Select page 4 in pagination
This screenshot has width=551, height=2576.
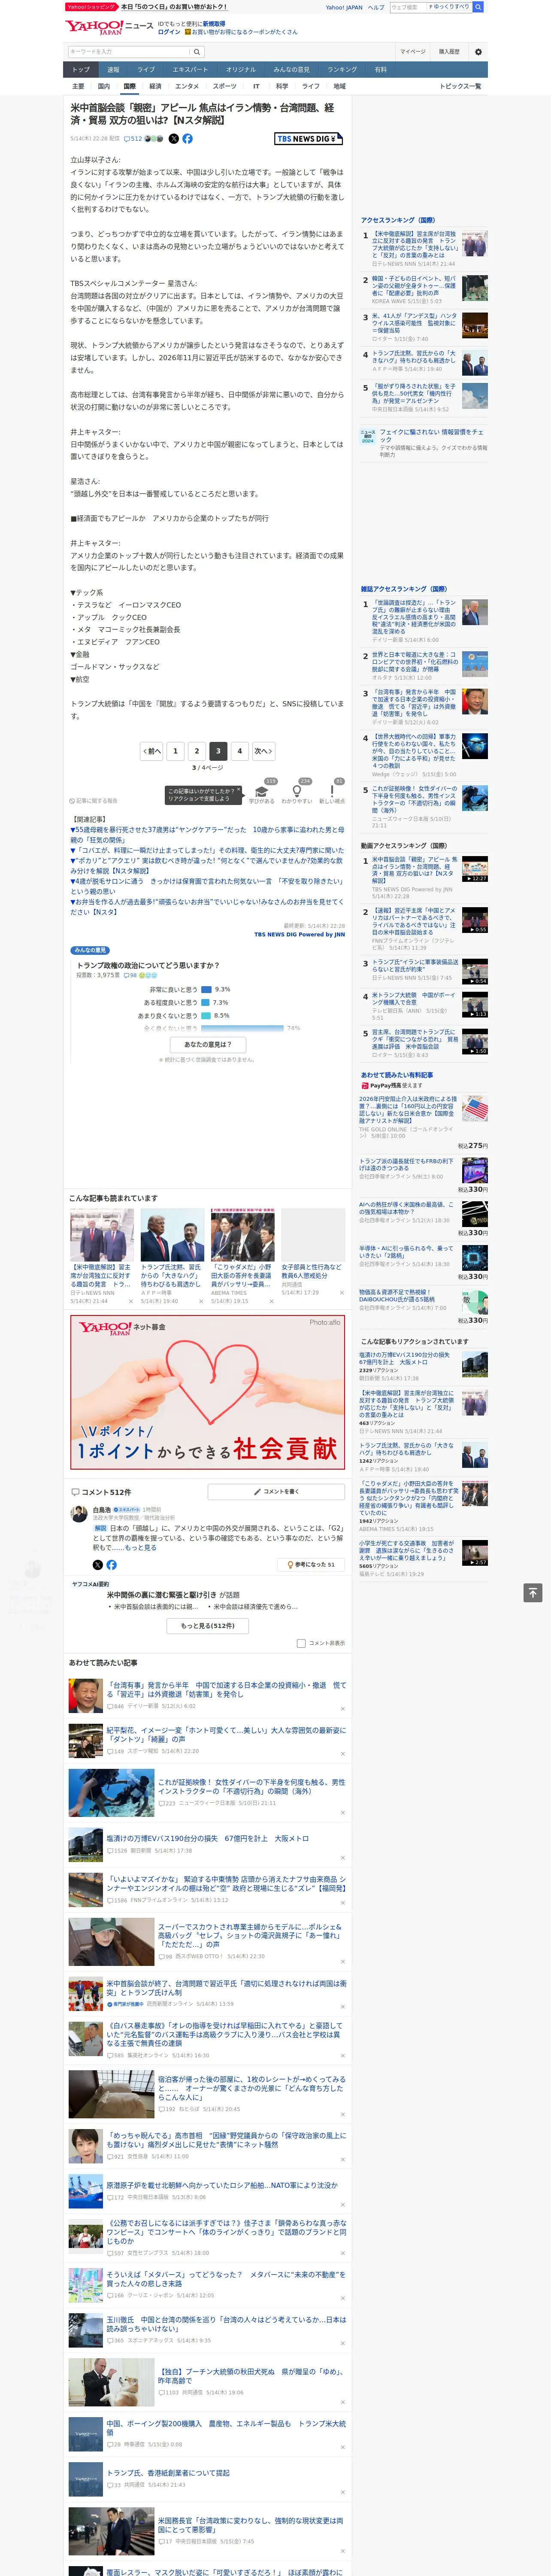click(x=239, y=751)
